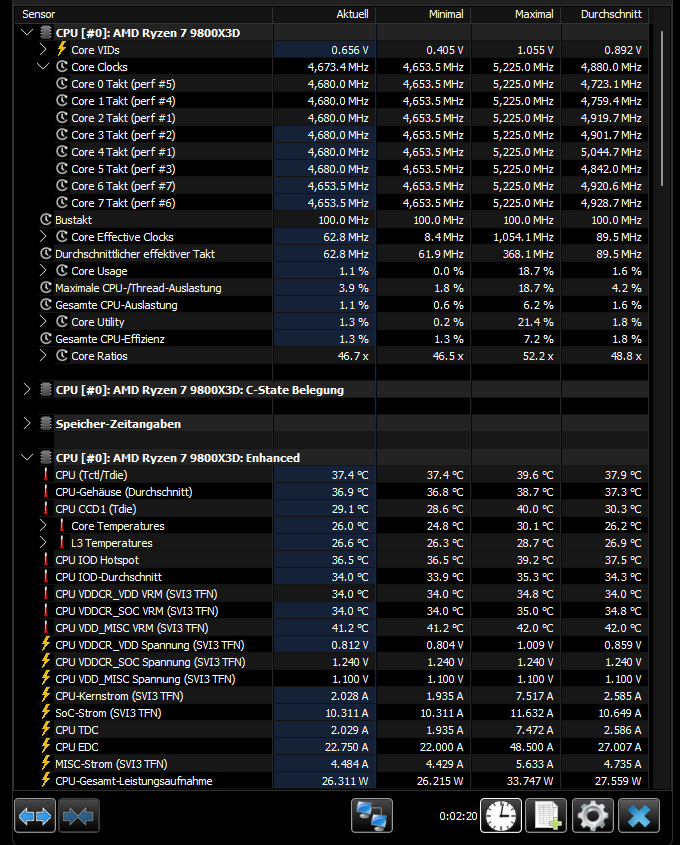Open sensor settings gear icon

point(593,816)
